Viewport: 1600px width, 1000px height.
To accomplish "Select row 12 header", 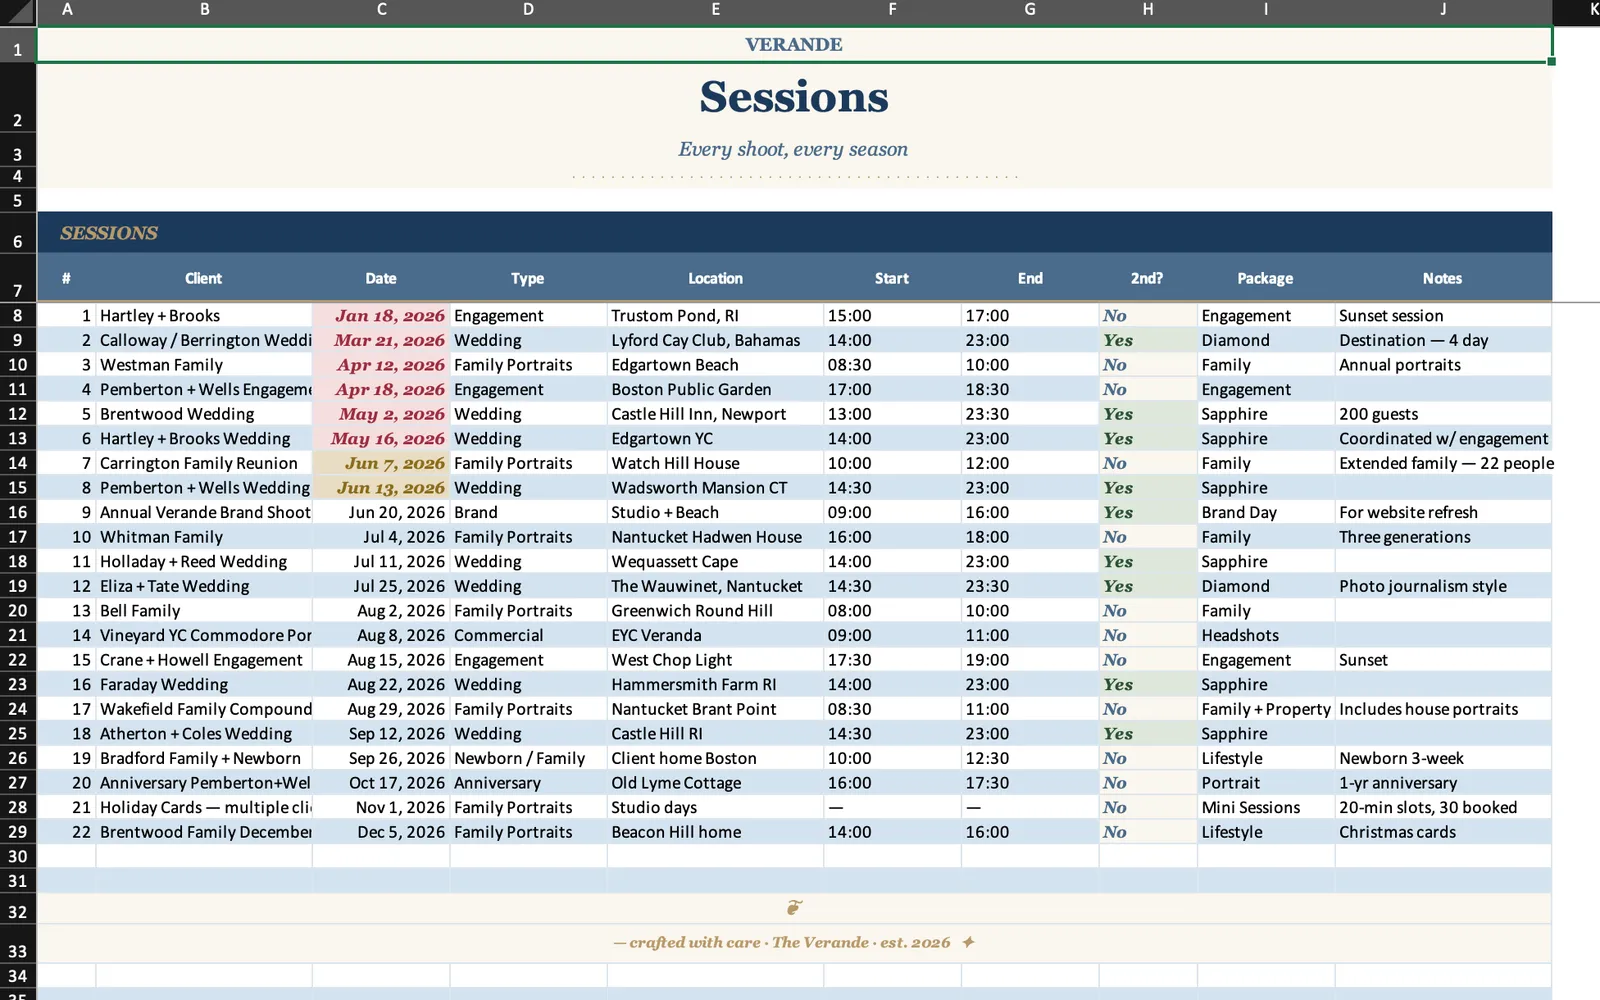I will pyautogui.click(x=18, y=414).
